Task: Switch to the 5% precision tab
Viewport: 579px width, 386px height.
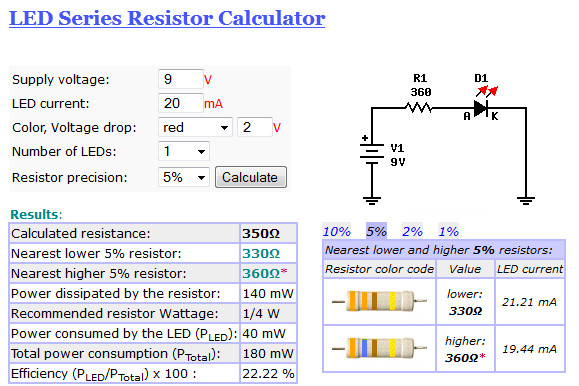Action: click(x=376, y=232)
